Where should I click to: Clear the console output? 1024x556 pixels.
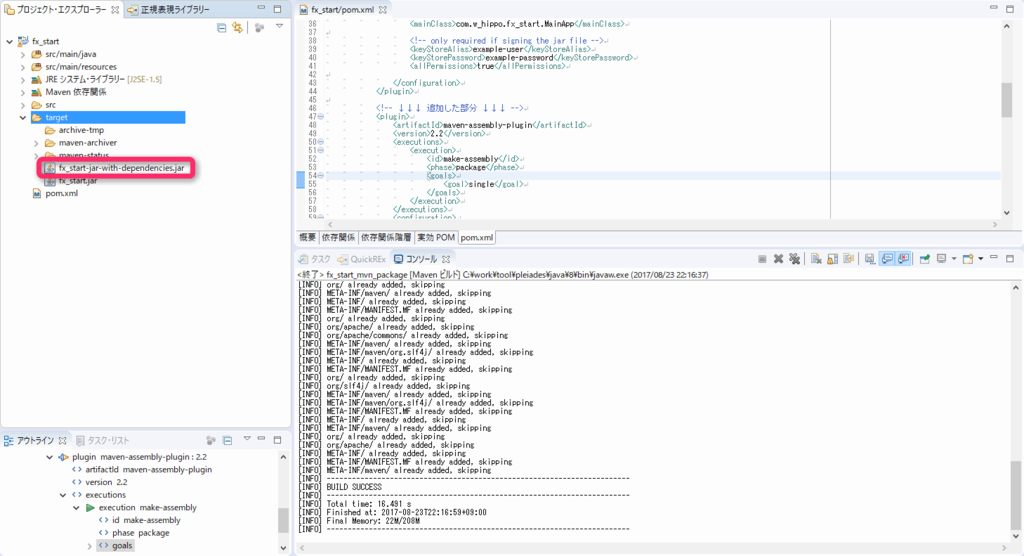point(816,259)
